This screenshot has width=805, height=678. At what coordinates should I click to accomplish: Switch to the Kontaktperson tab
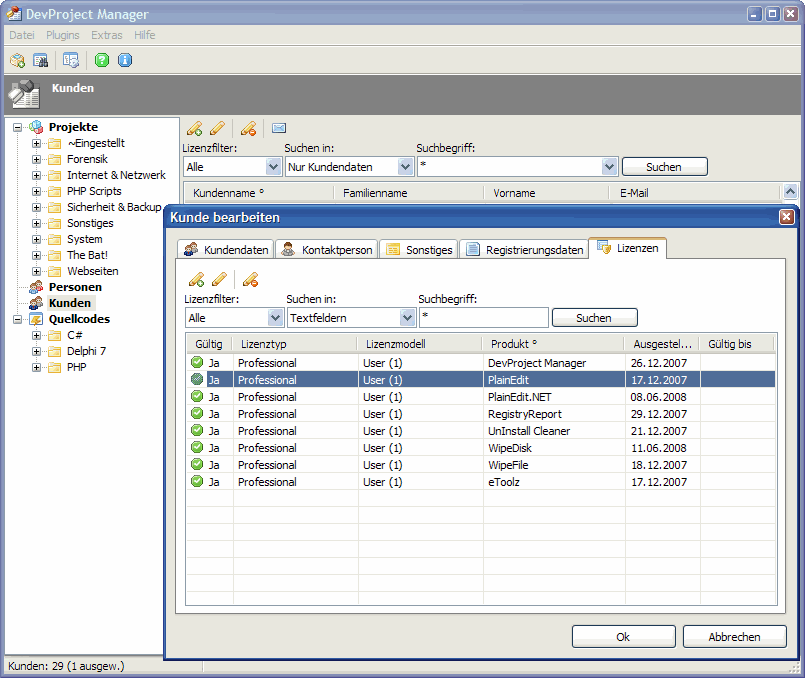tap(327, 250)
